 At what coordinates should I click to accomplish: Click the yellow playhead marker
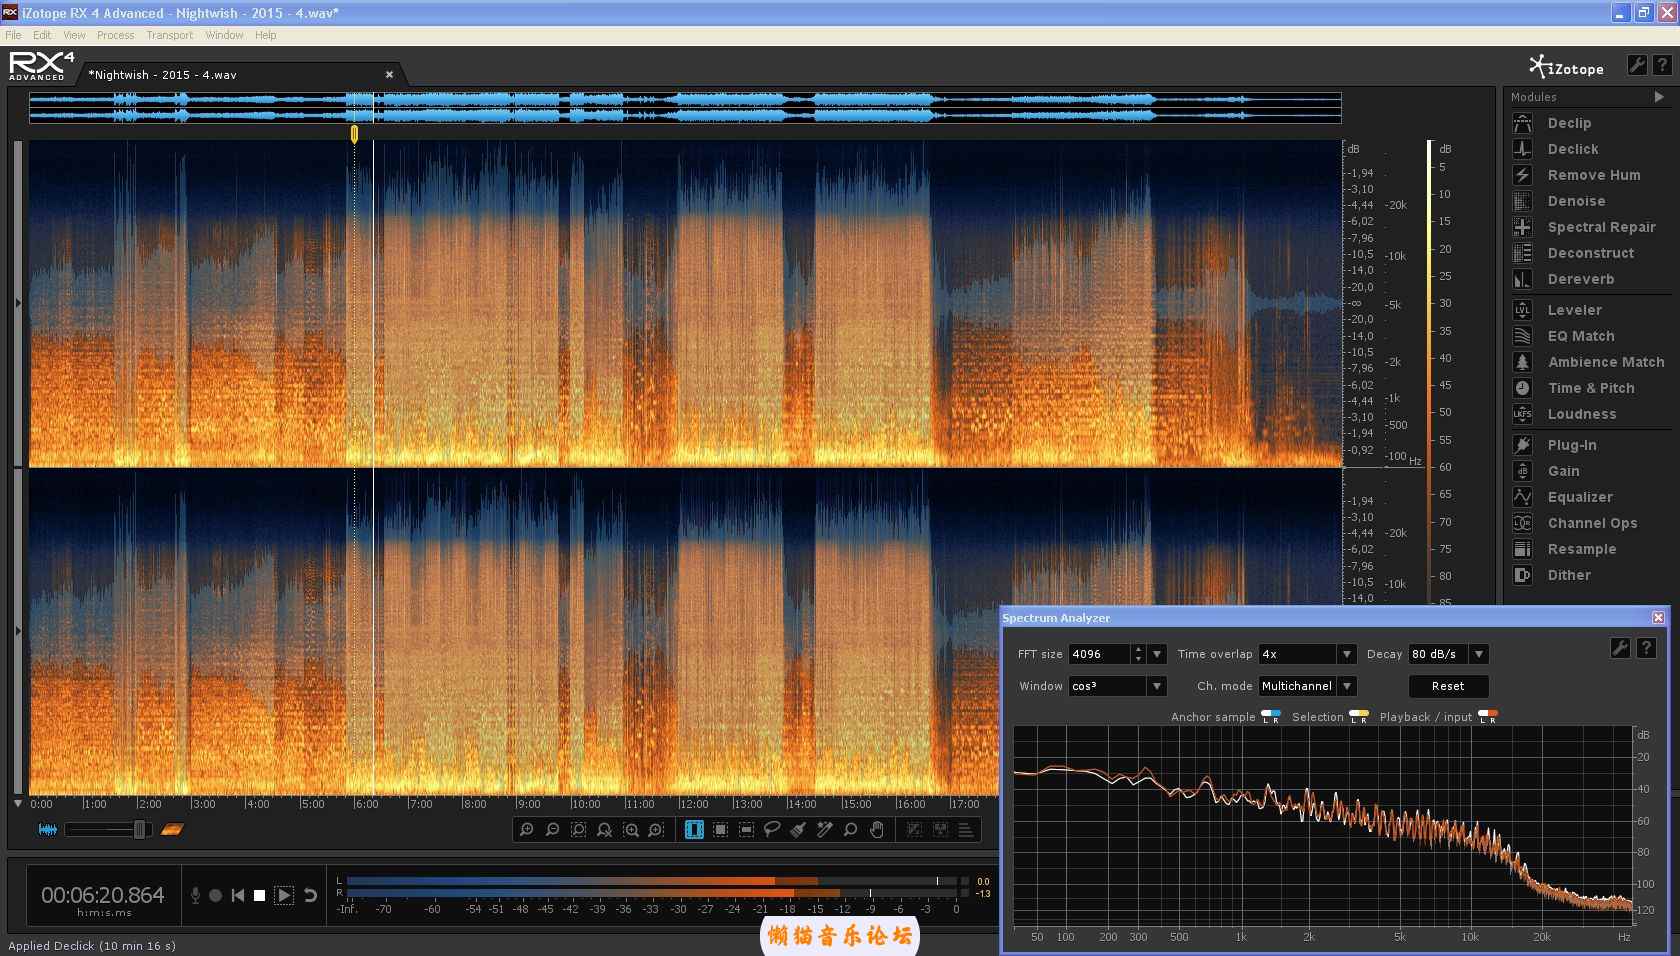click(354, 133)
